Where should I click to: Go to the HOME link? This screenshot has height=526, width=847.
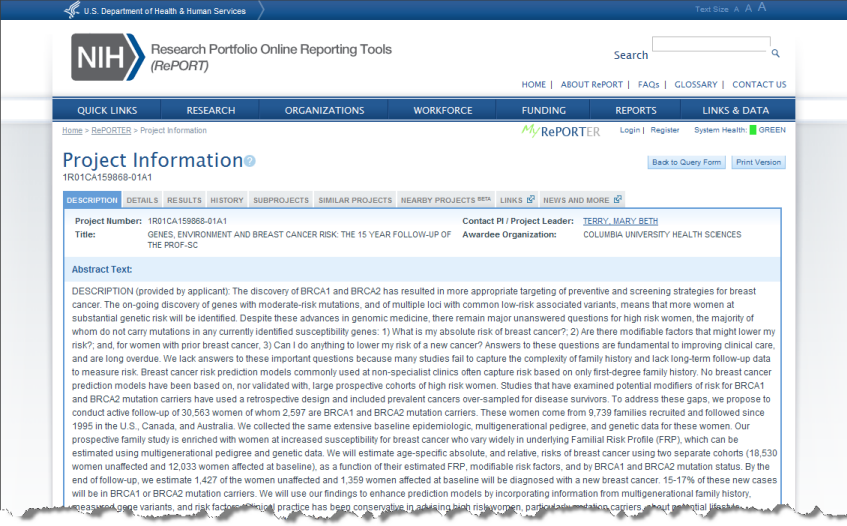tap(533, 84)
